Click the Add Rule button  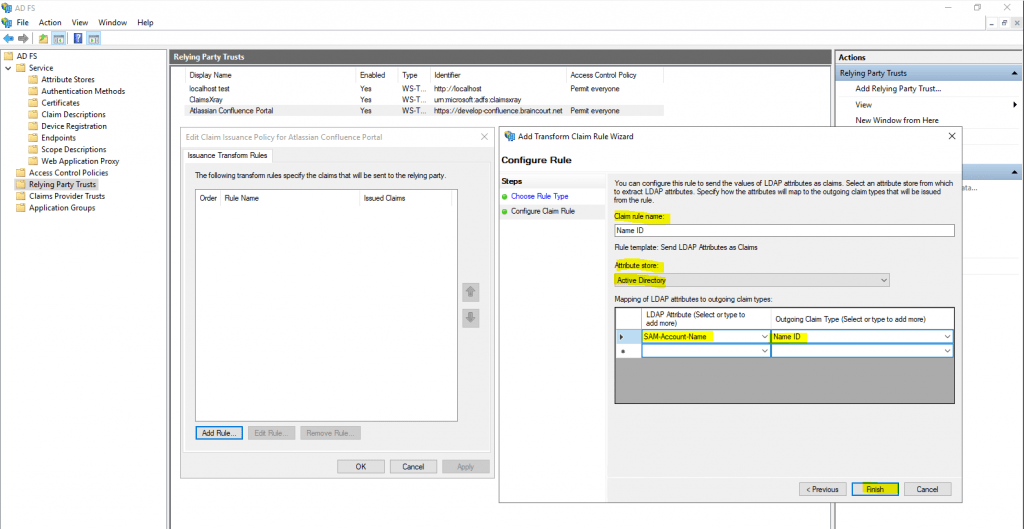[219, 433]
